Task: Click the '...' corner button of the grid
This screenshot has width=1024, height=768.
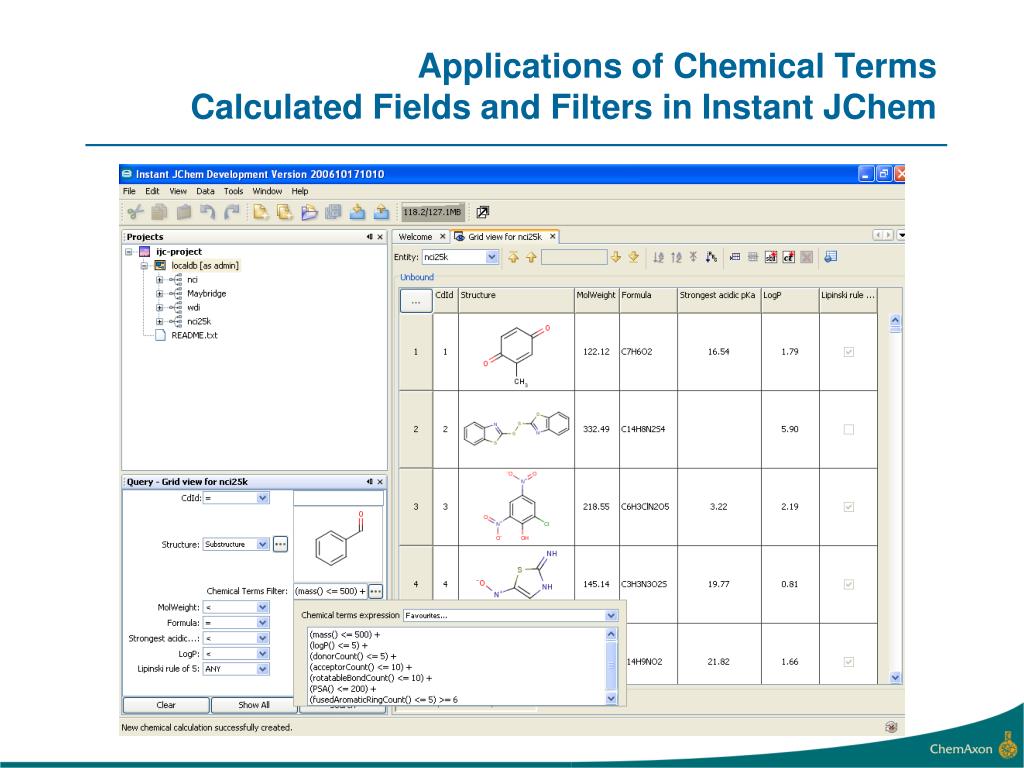Action: click(x=416, y=302)
